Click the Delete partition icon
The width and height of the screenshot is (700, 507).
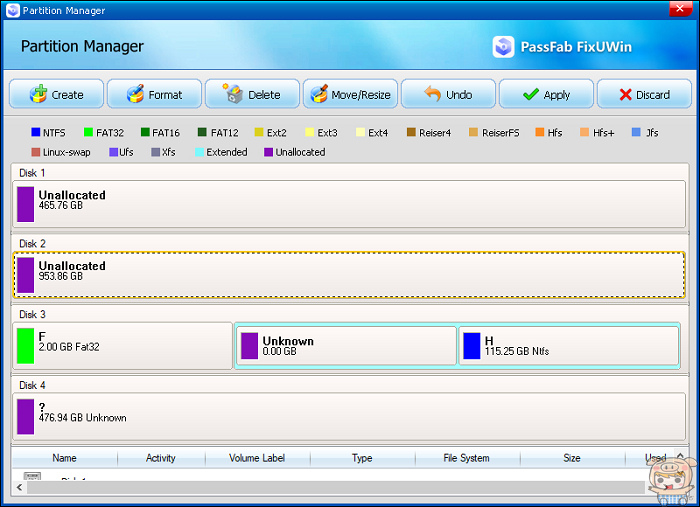(x=234, y=95)
